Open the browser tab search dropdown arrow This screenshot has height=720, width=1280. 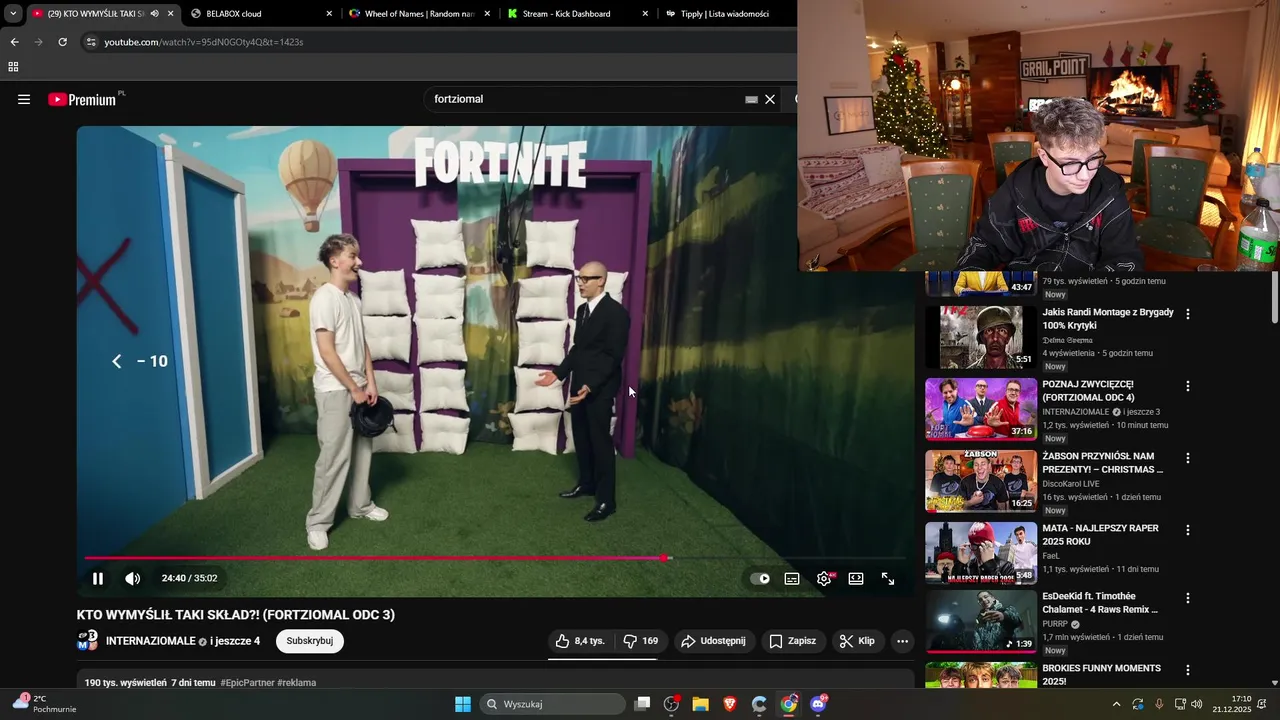13,14
